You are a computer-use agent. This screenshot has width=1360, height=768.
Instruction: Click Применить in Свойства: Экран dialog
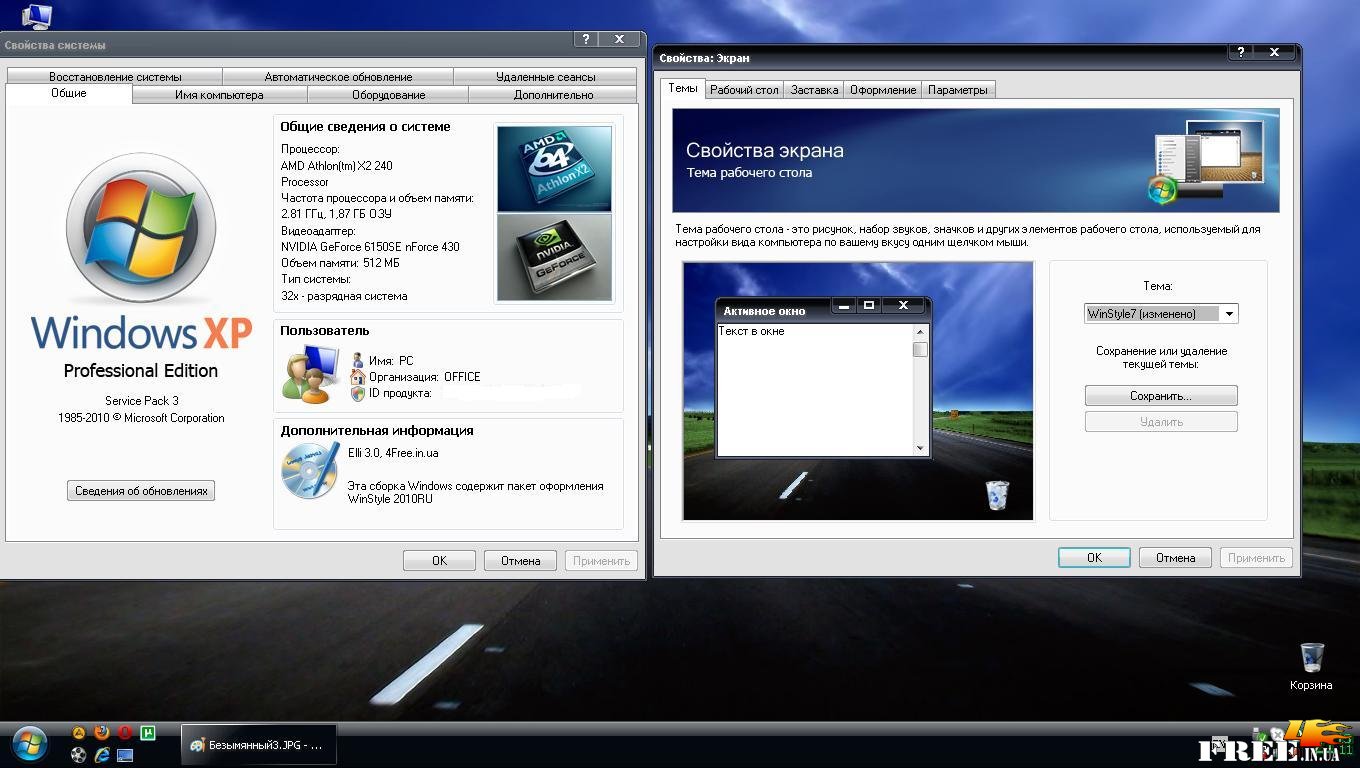1256,558
